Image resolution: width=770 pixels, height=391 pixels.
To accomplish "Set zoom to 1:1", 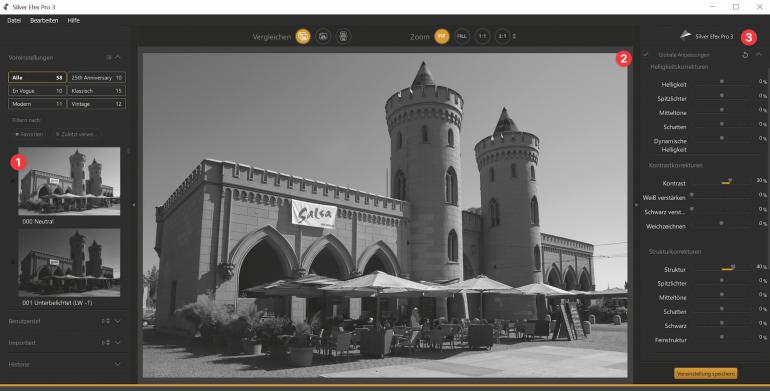I will [x=482, y=36].
